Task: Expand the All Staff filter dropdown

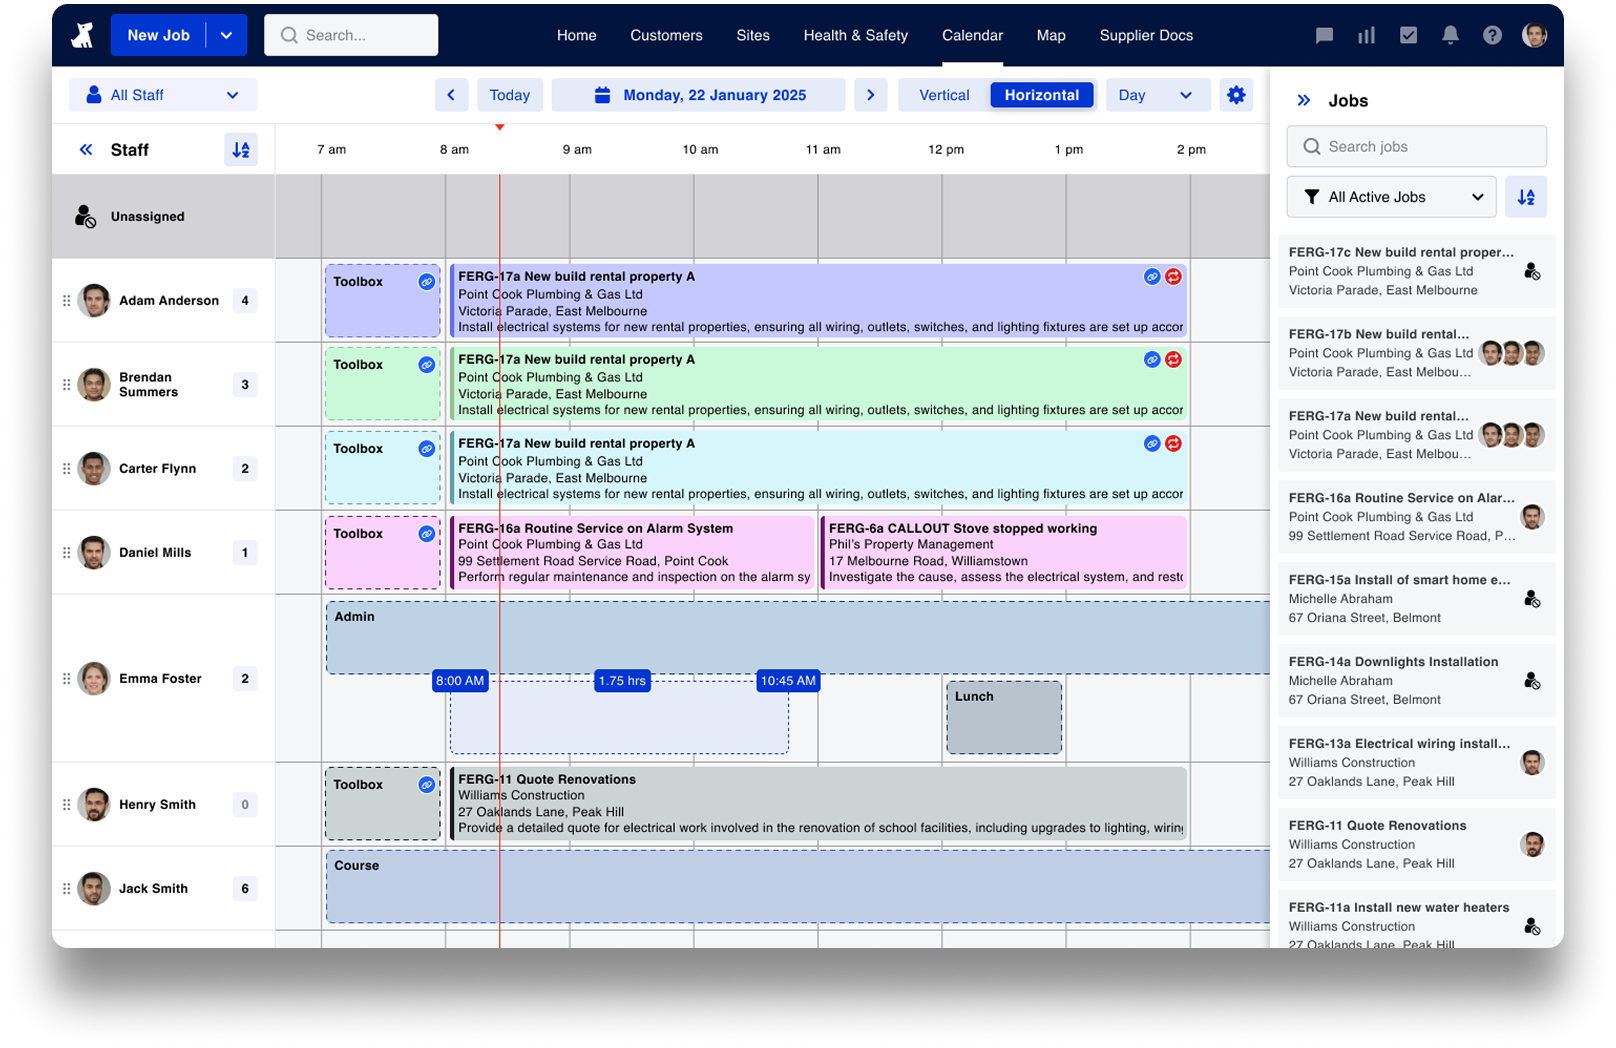Action: 163,95
